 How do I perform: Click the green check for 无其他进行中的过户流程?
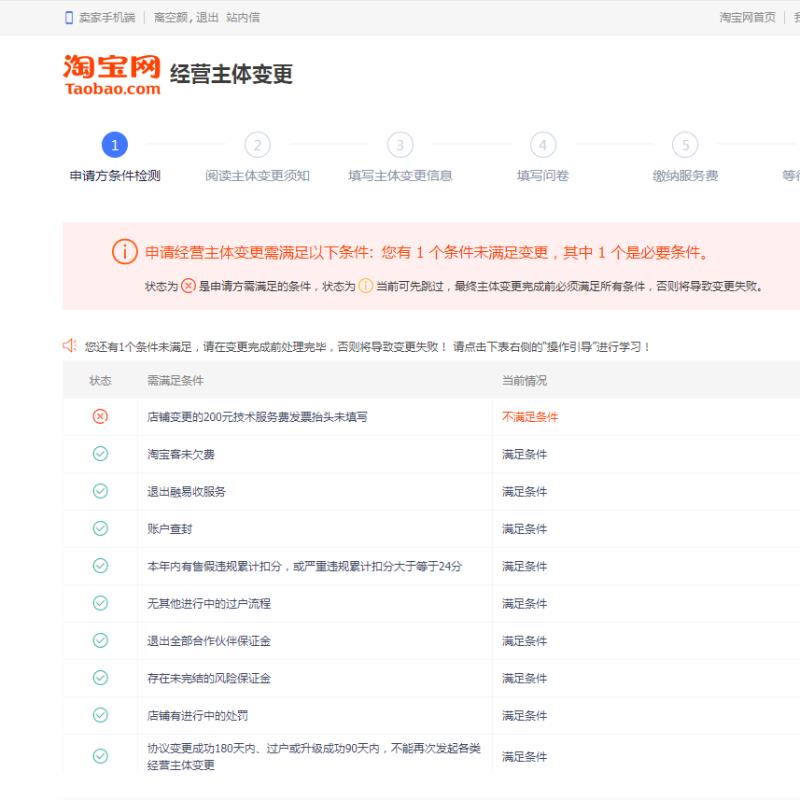pyautogui.click(x=101, y=603)
